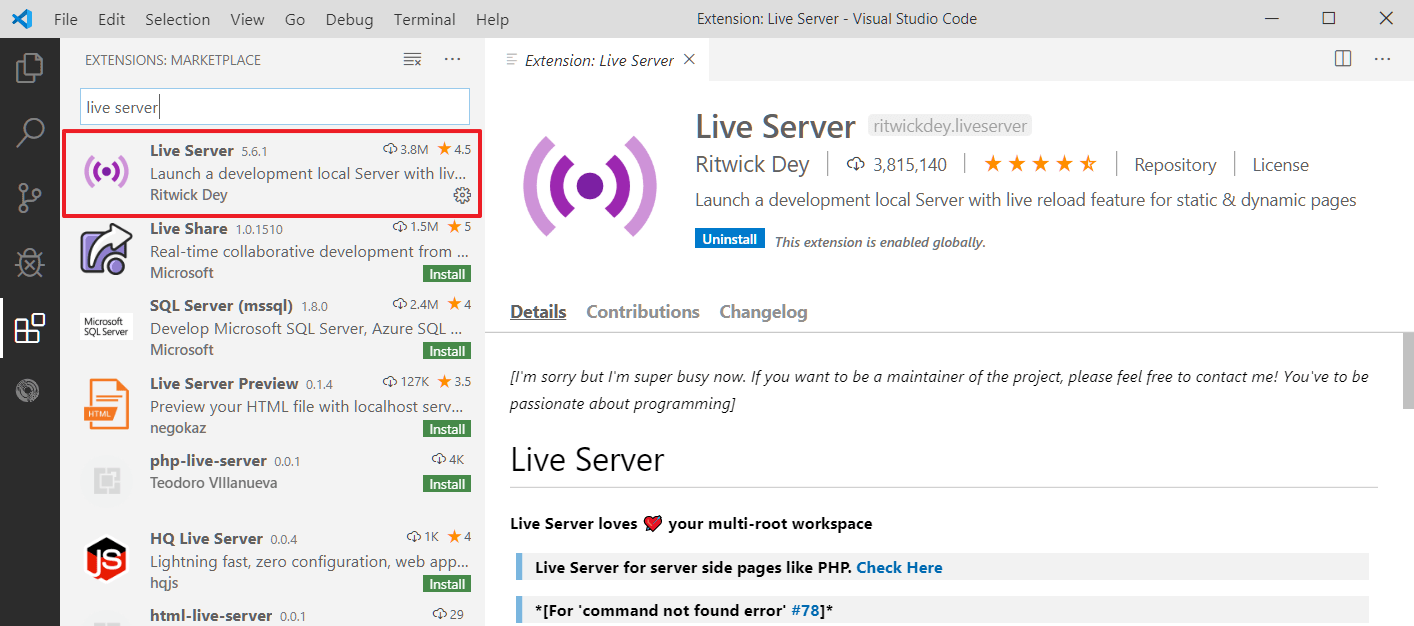
Task: Click the Extensions icon in activity bar
Action: click(30, 328)
